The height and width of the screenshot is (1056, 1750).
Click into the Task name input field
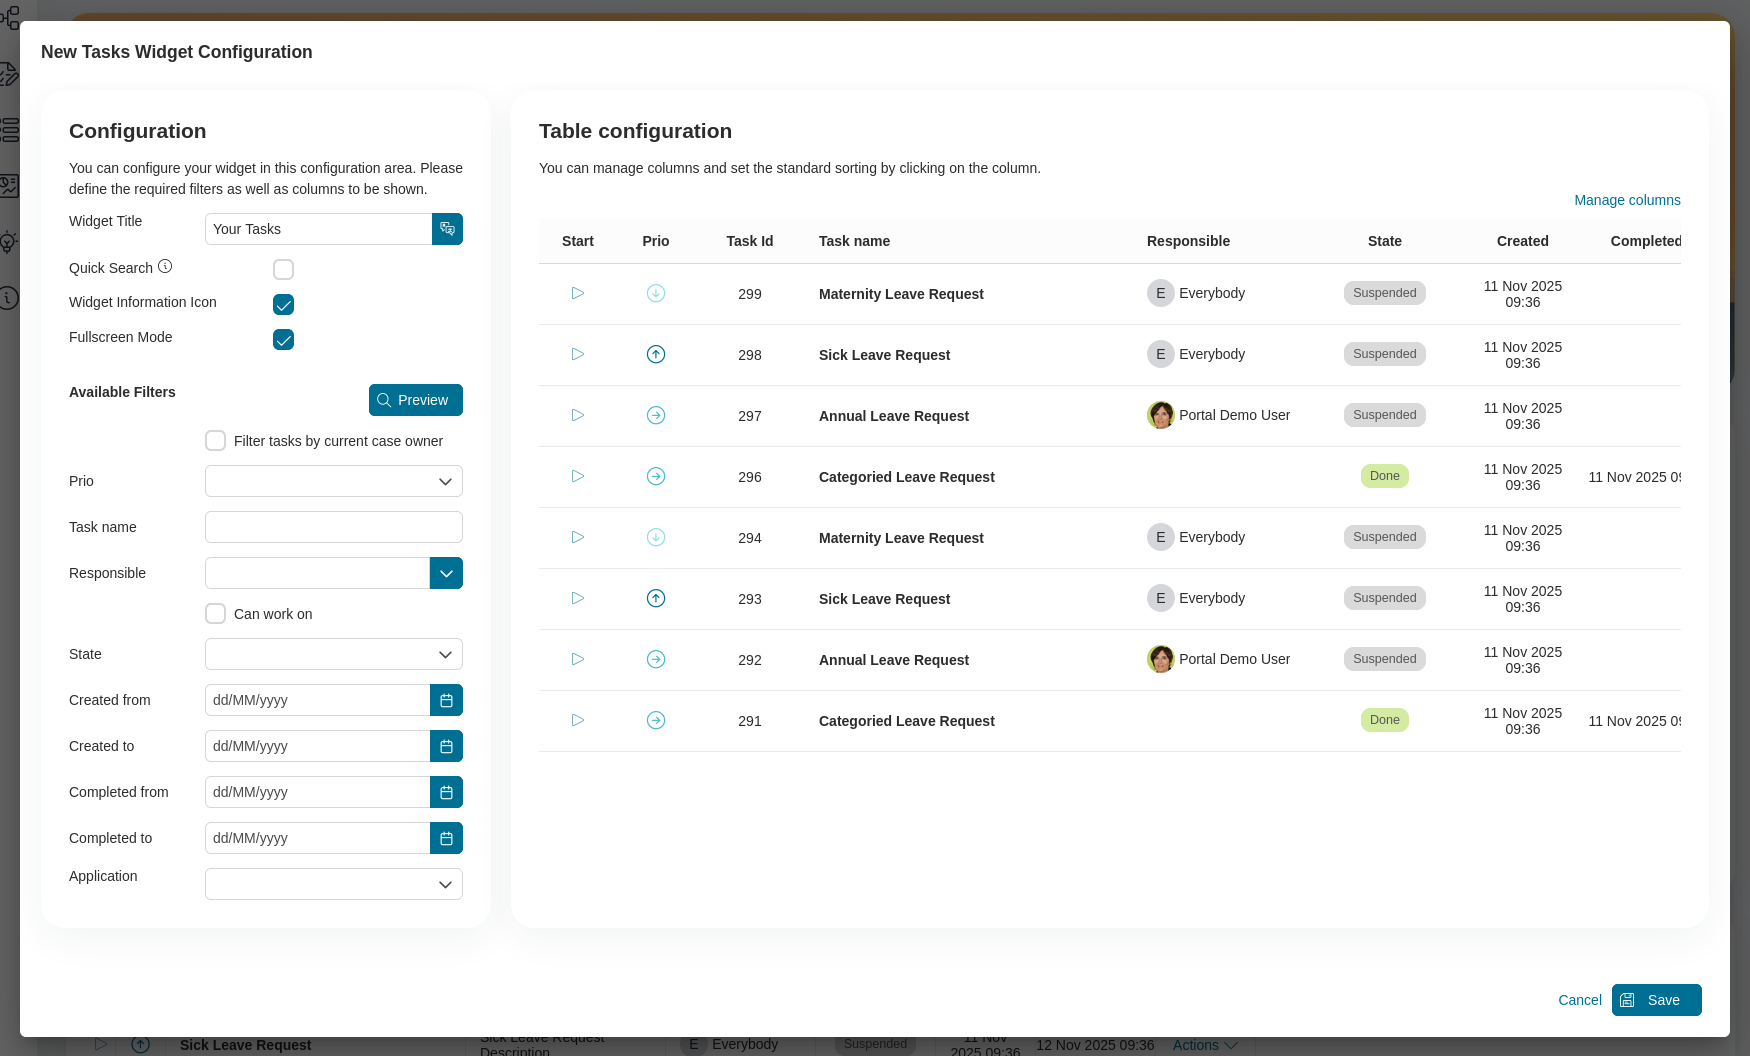[333, 527]
